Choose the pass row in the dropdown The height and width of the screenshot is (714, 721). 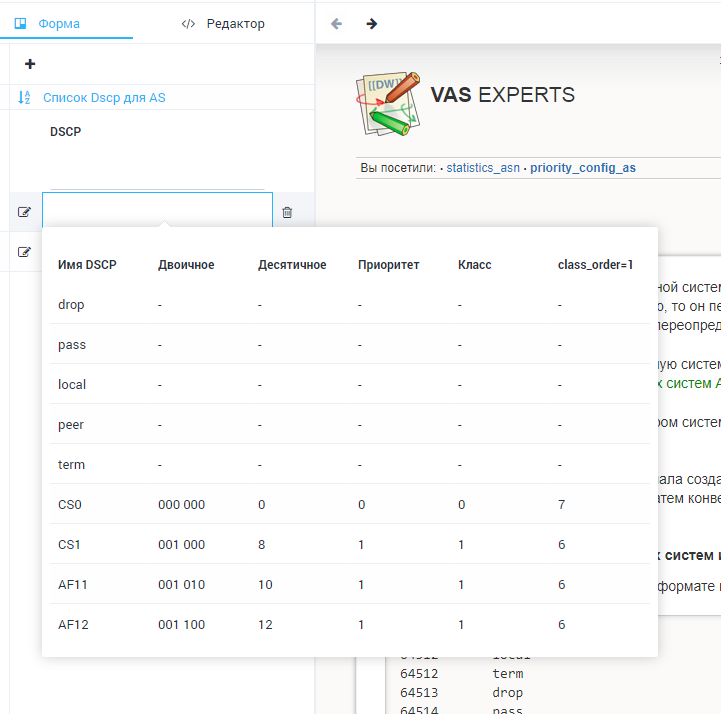click(x=72, y=344)
